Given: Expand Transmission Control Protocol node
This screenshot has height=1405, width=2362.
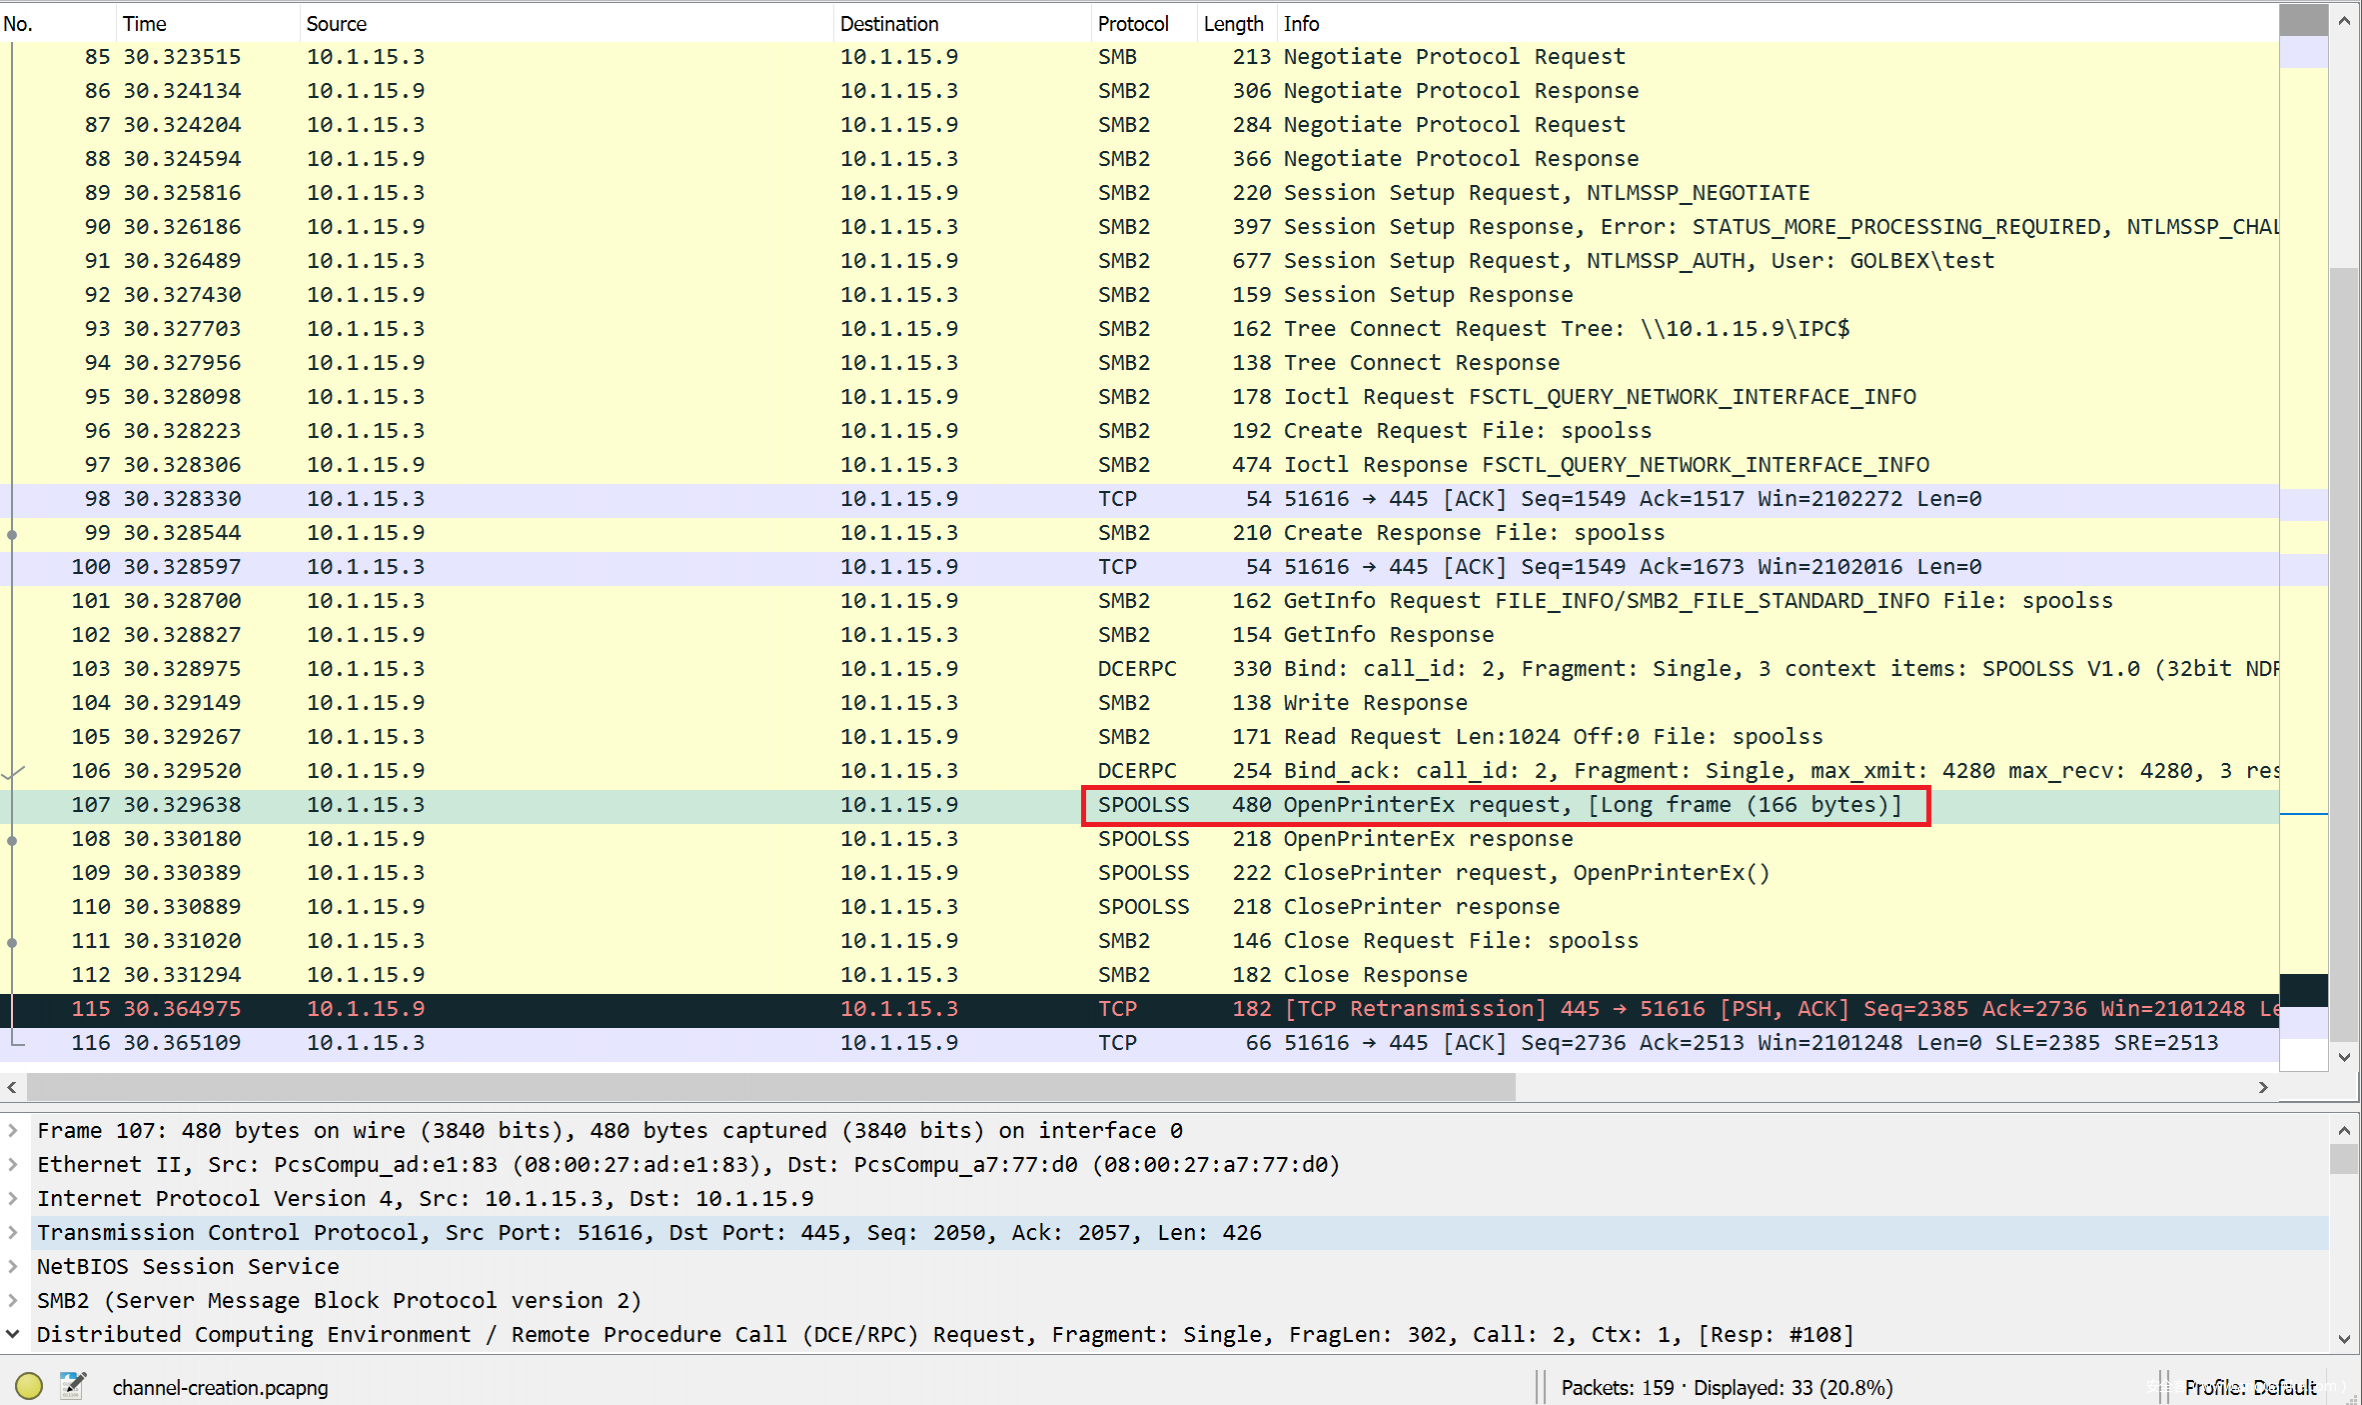Looking at the screenshot, I should (13, 1232).
